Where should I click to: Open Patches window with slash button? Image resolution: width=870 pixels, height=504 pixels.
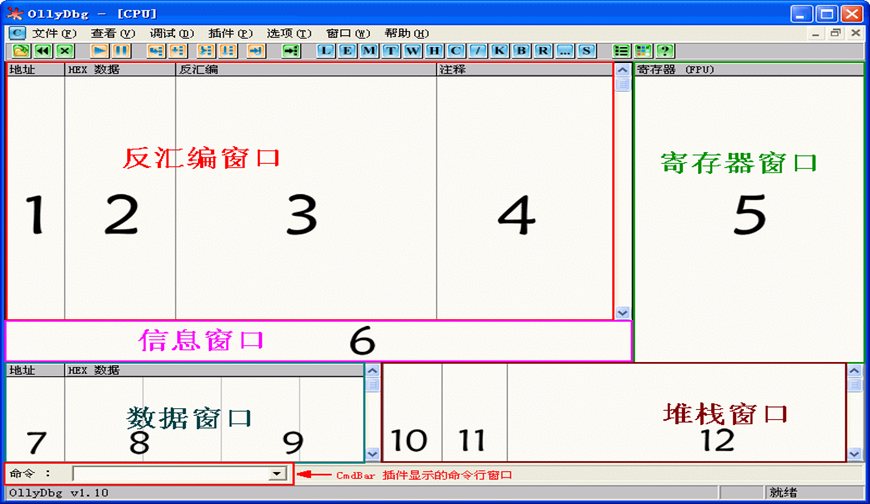coord(478,51)
